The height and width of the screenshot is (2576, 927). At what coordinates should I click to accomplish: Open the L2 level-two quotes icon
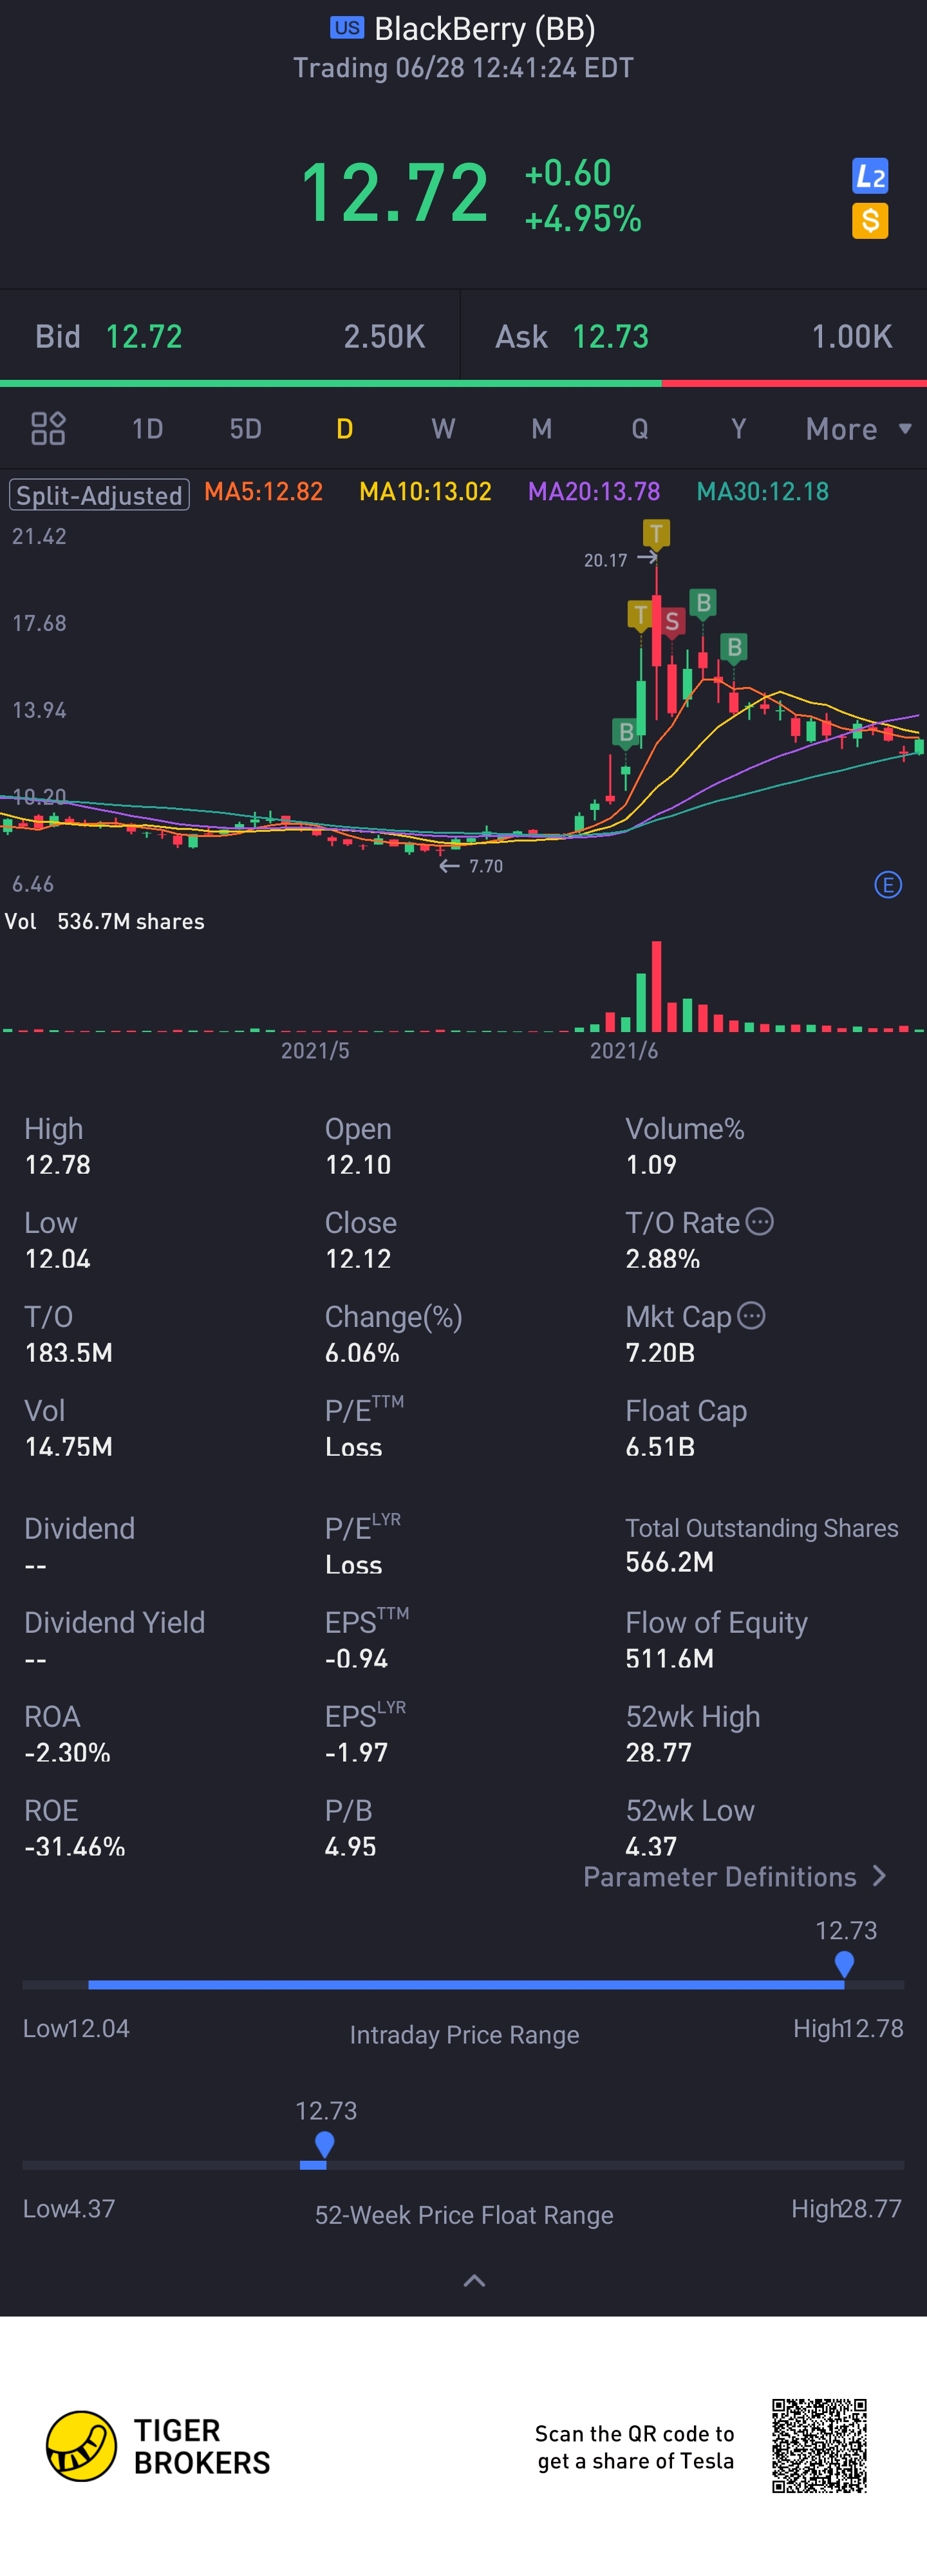870,177
